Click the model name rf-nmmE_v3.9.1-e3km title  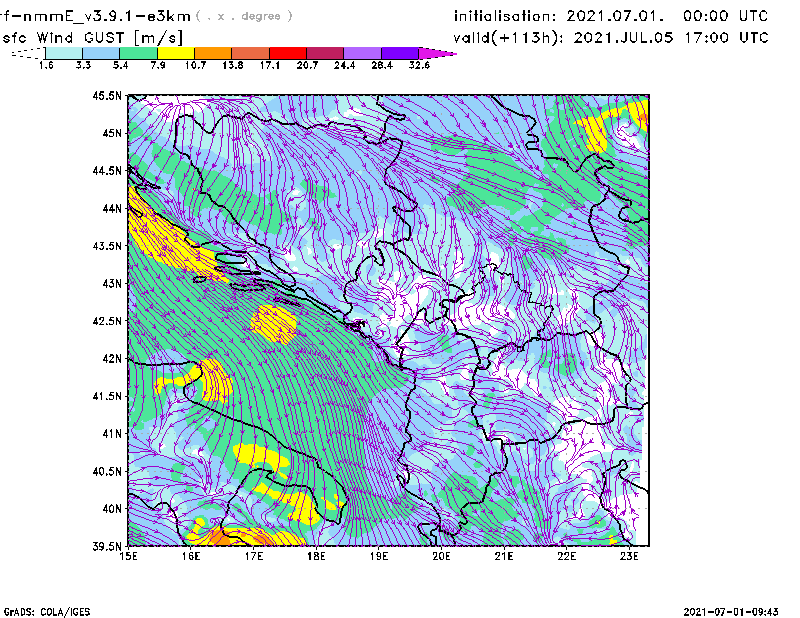(95, 16)
